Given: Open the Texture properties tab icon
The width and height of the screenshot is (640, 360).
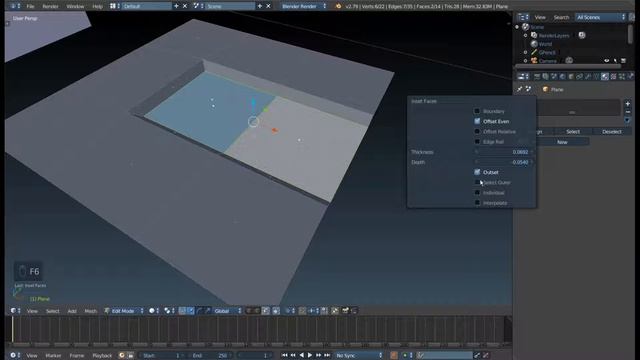Looking at the screenshot, I should 613,76.
